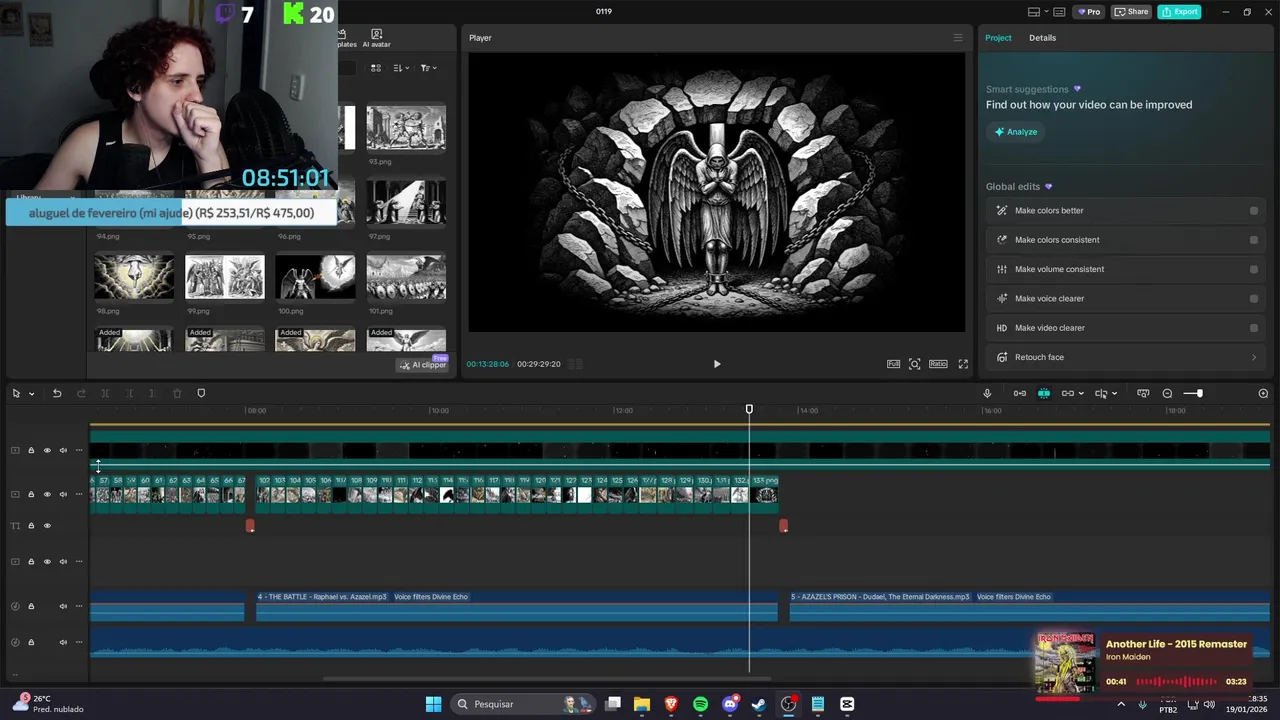The width and height of the screenshot is (1280, 720).
Task: Open the AI clipper button
Action: tap(423, 365)
